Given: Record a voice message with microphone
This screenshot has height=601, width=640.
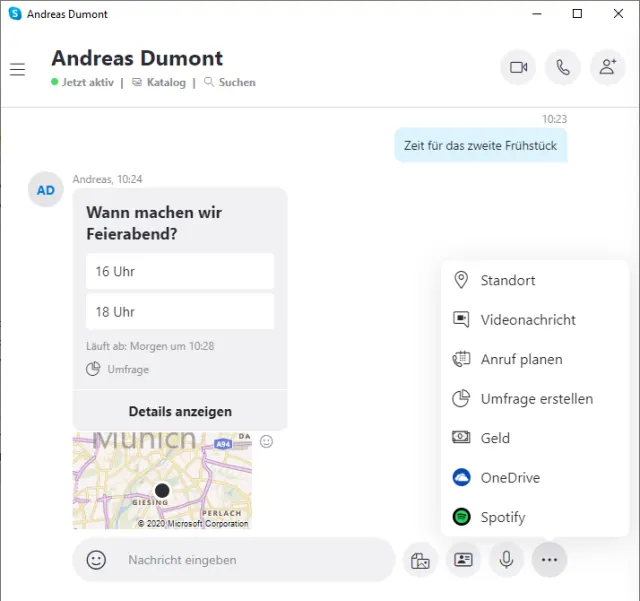Looking at the screenshot, I should pyautogui.click(x=506, y=560).
